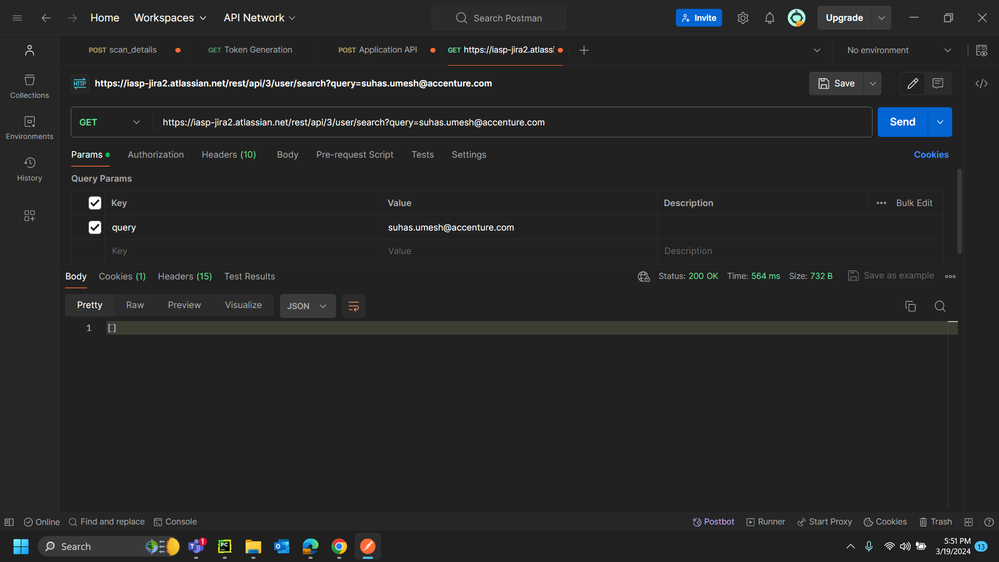The image size is (999, 562).
Task: Open the Authorization tab
Action: coord(155,155)
